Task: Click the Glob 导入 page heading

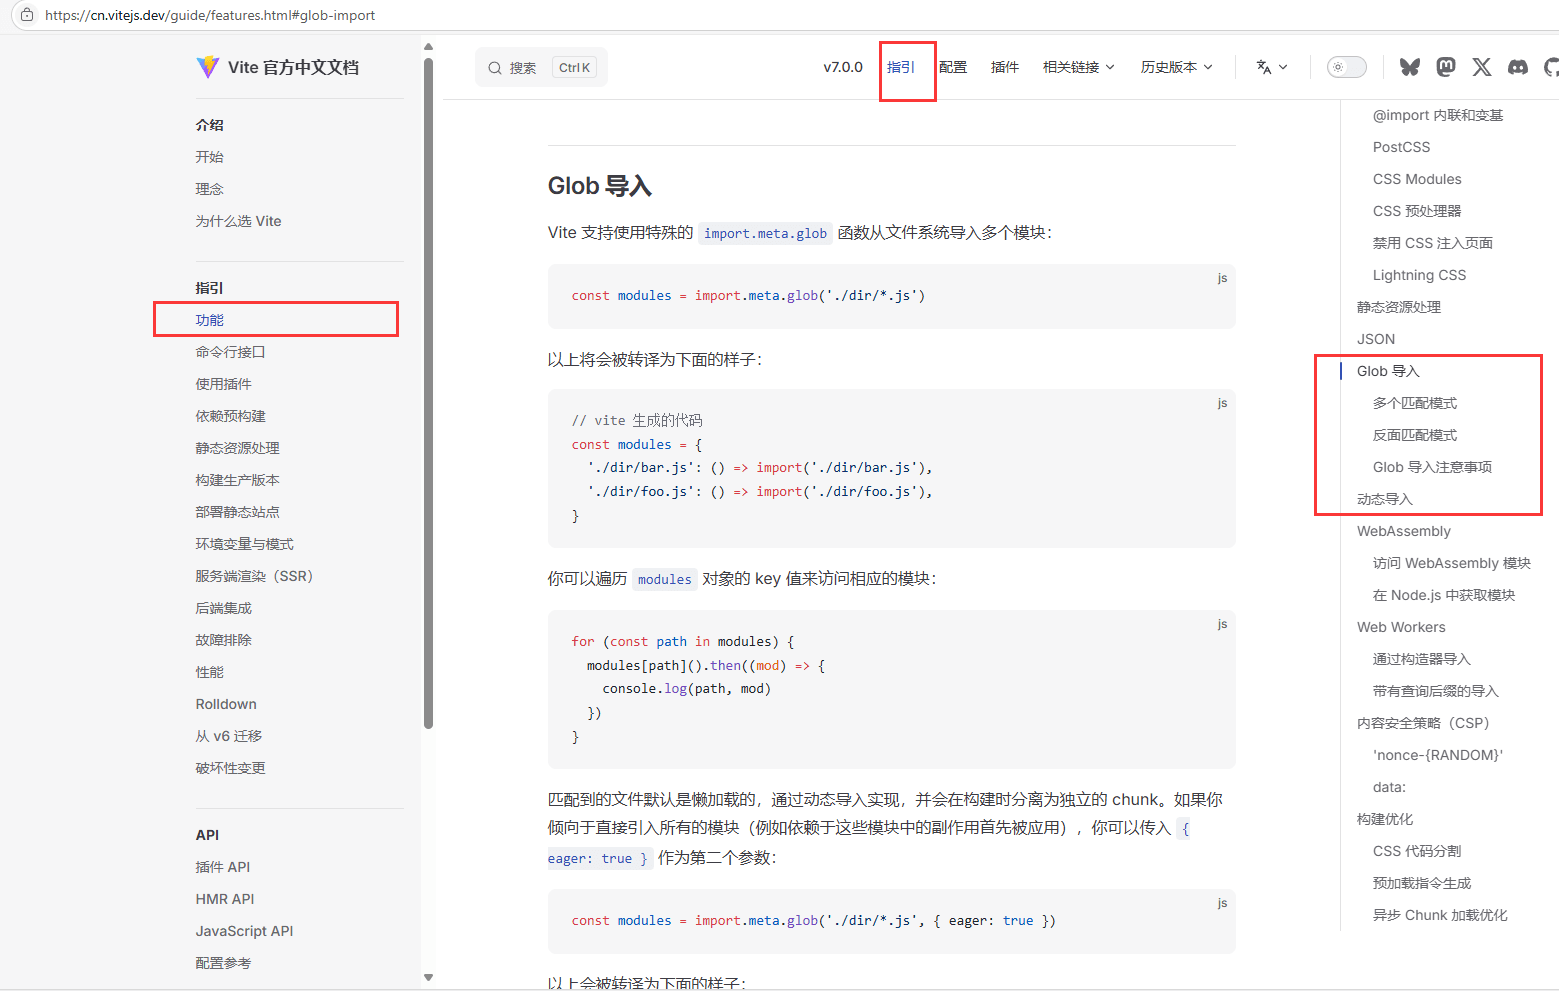Action: (600, 186)
